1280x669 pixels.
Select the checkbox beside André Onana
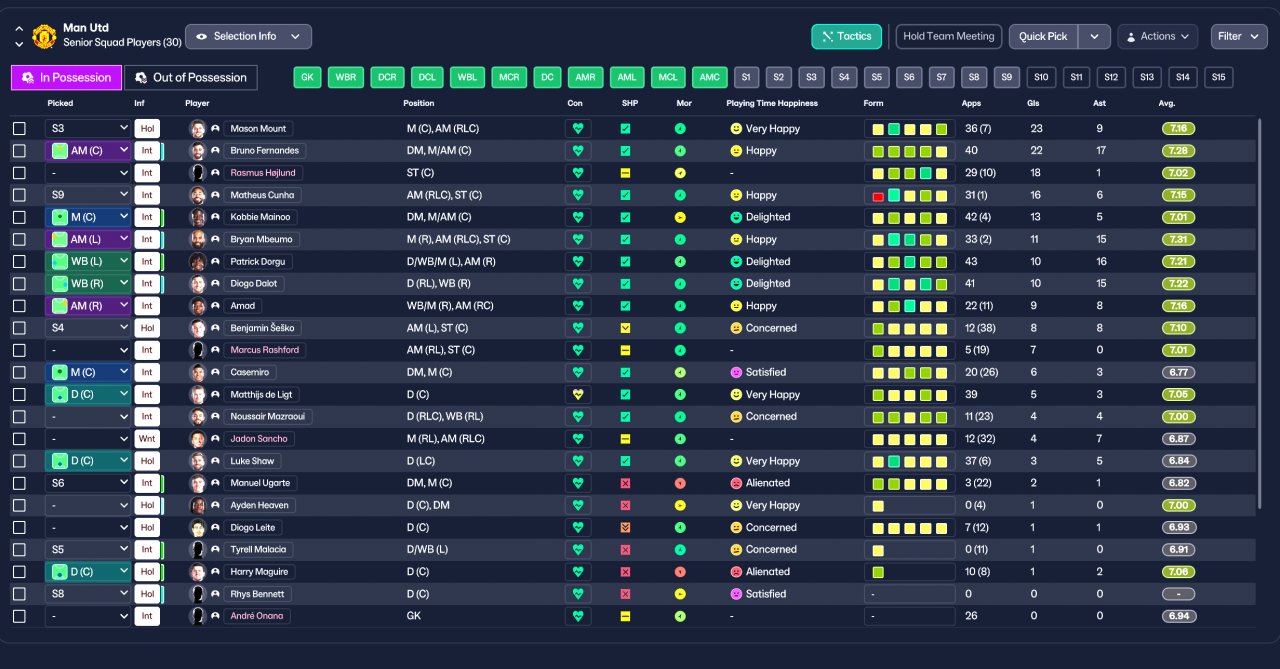click(x=19, y=616)
